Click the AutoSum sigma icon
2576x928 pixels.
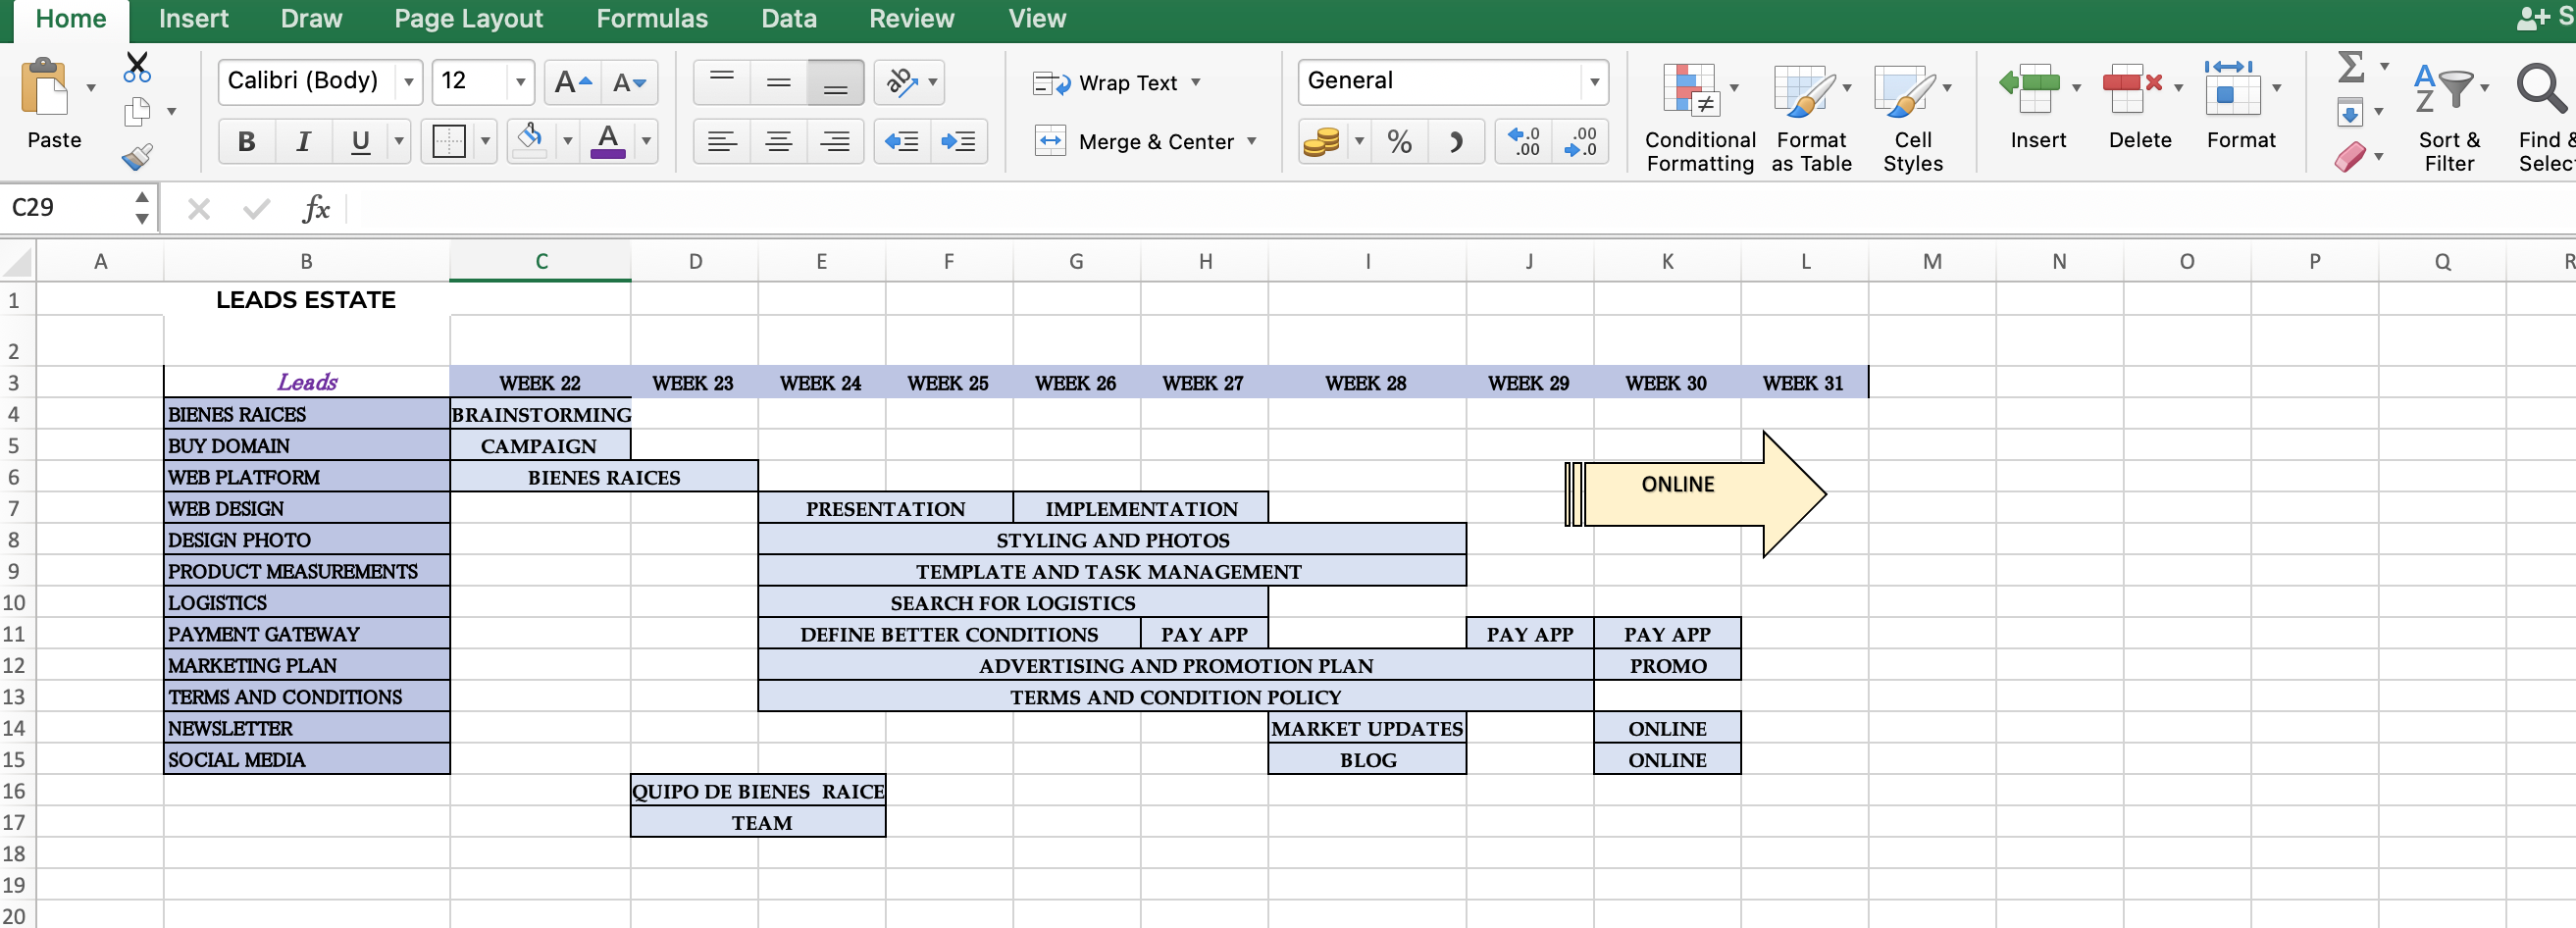click(2350, 67)
